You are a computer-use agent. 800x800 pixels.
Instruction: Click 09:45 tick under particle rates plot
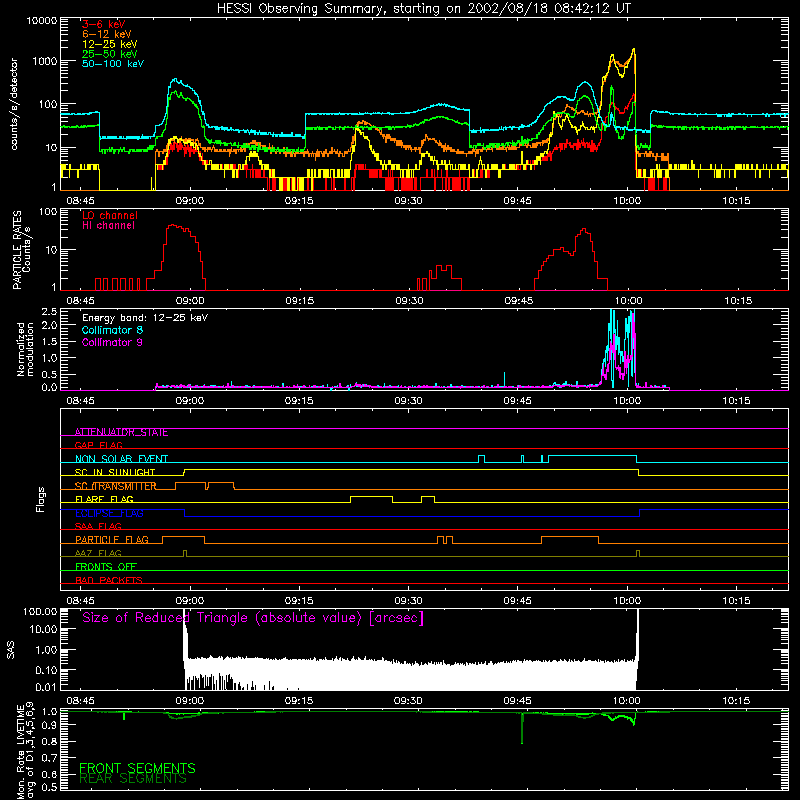(518, 301)
